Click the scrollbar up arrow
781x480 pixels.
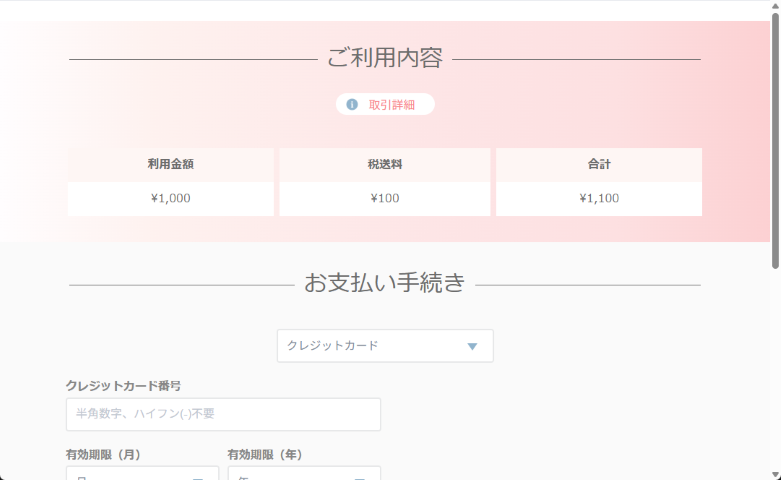776,5
